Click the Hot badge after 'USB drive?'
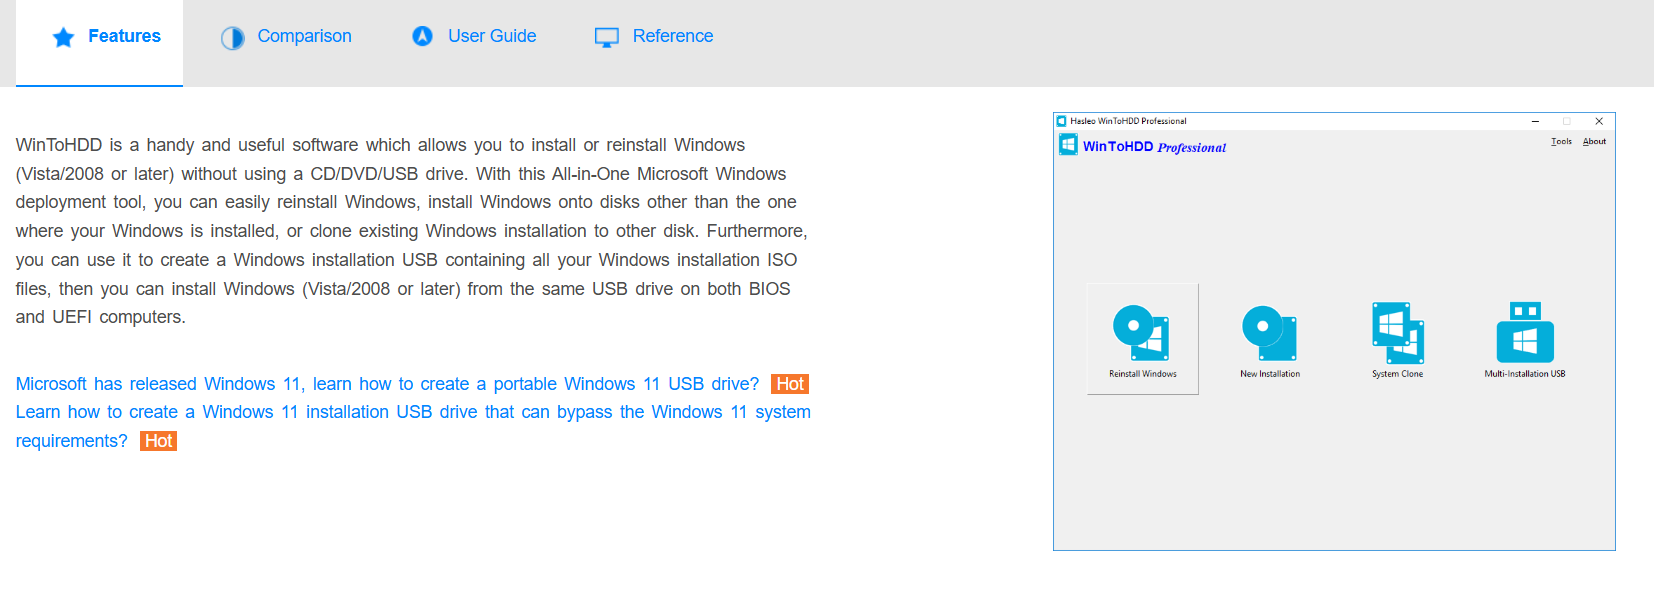1654x601 pixels. point(790,384)
